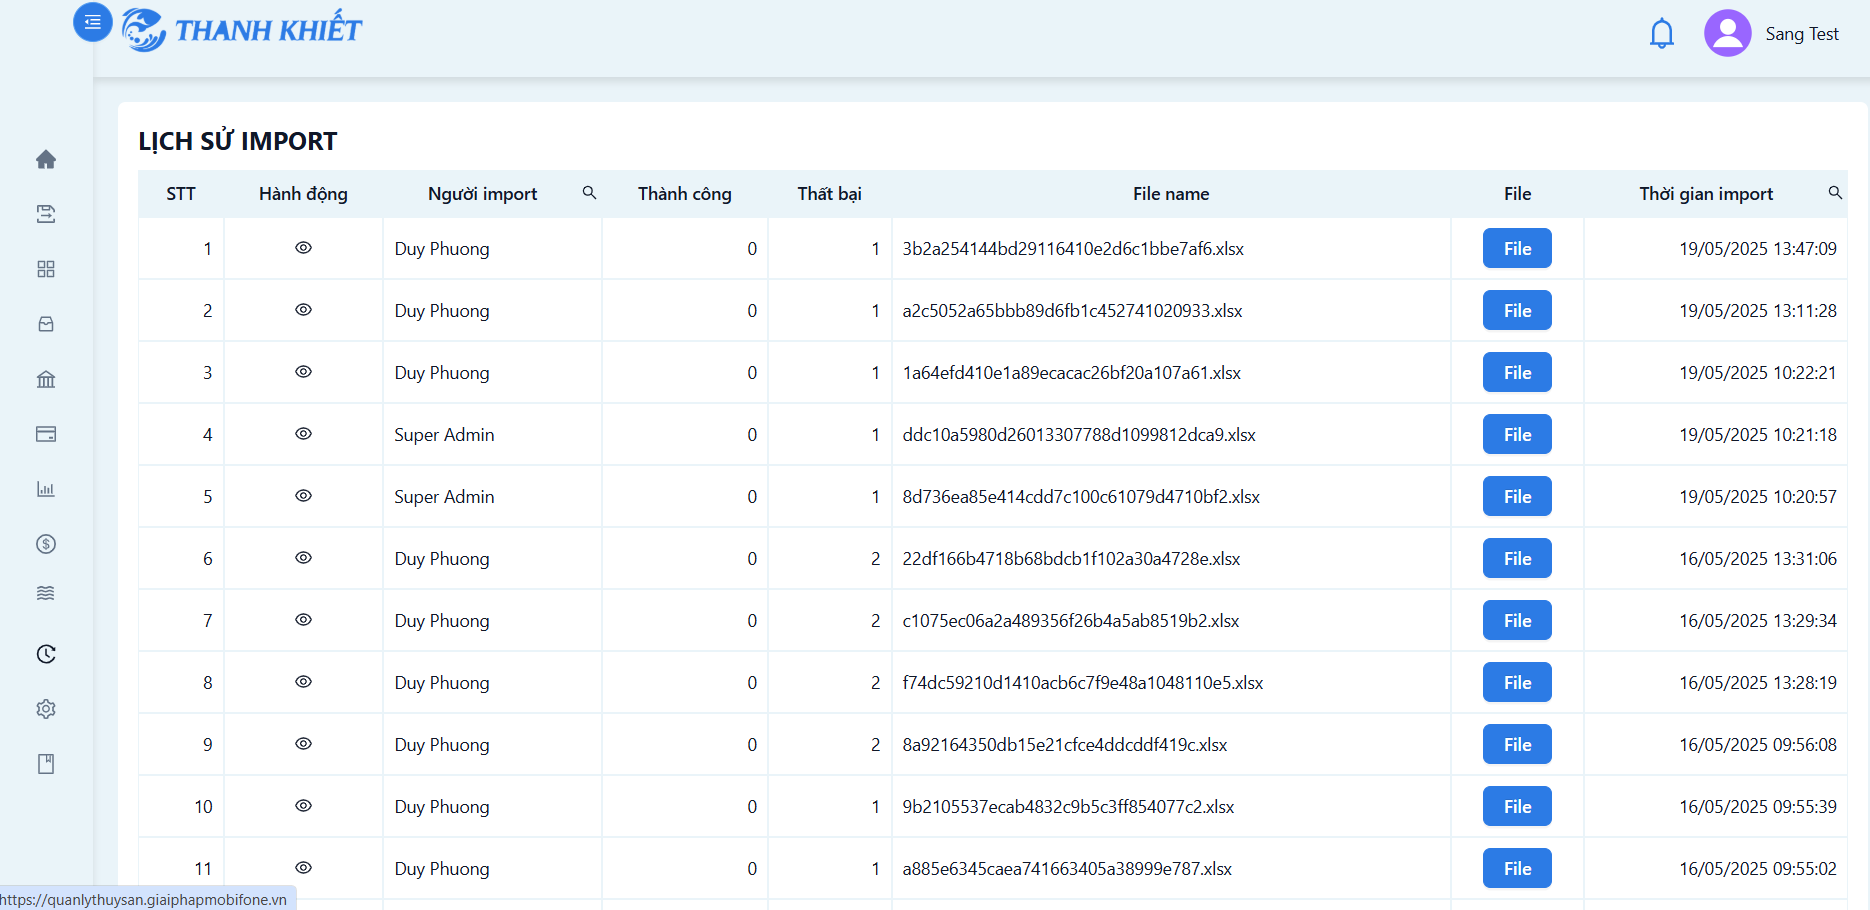View details of import row 4
The width and height of the screenshot is (1870, 910).
(x=303, y=434)
